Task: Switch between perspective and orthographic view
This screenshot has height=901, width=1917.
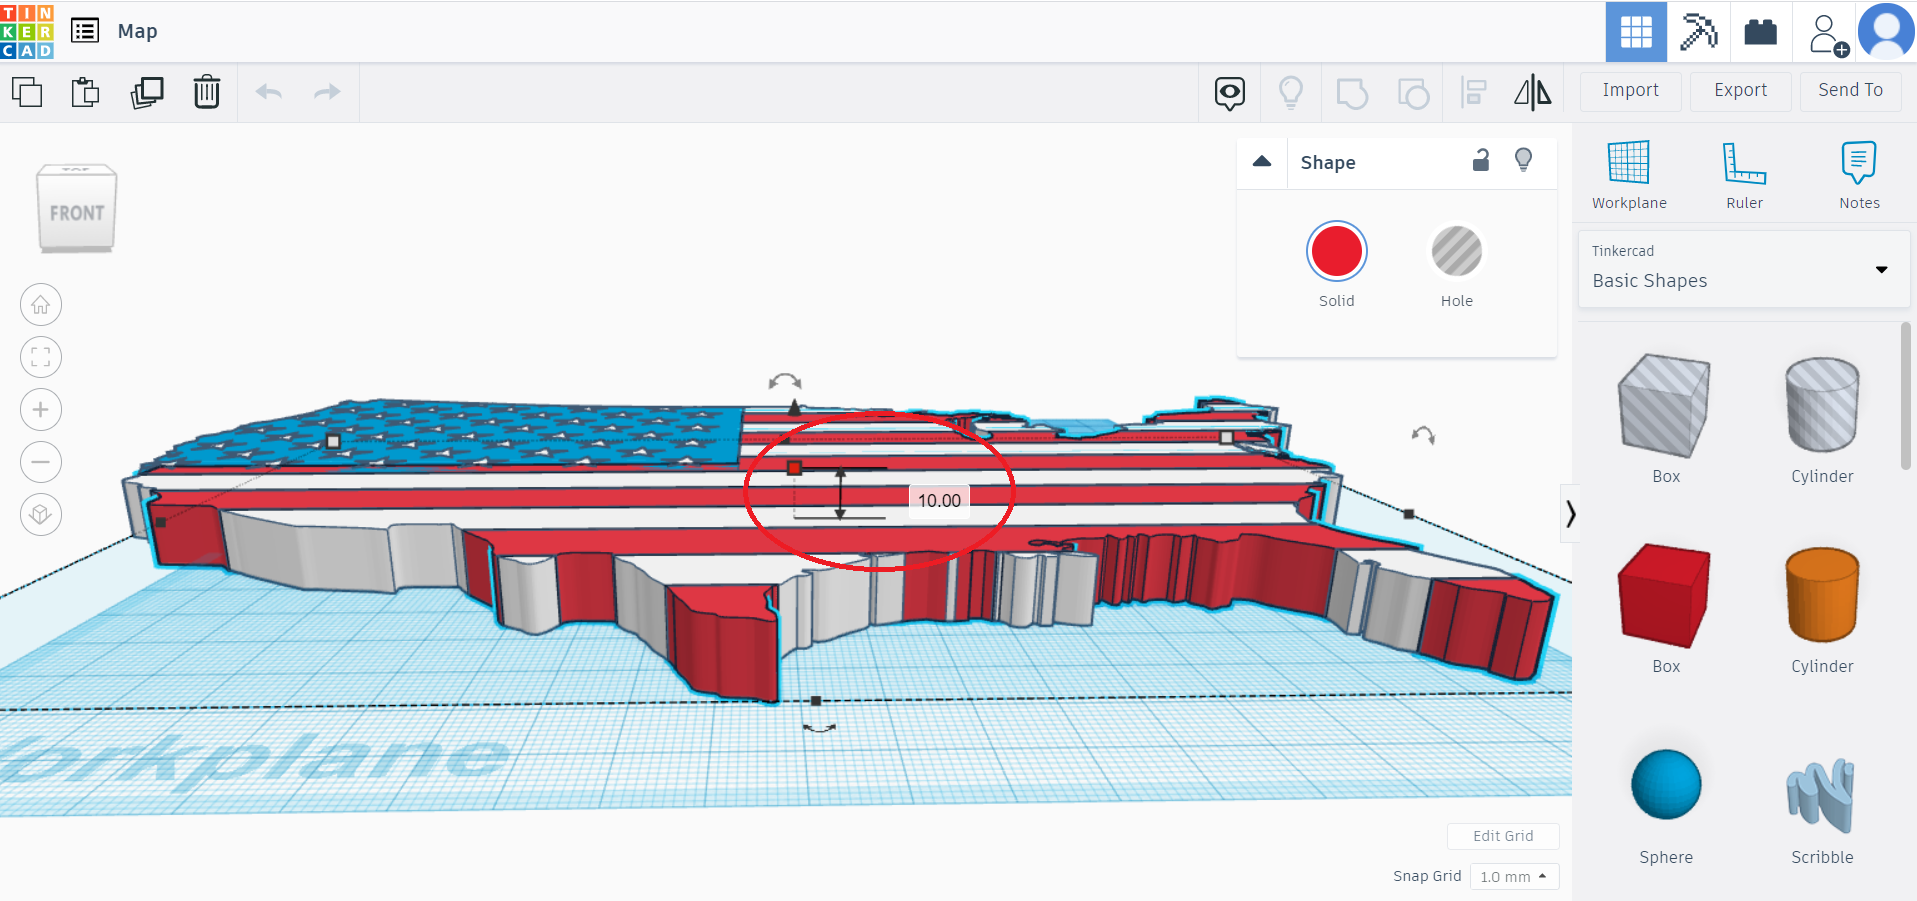Action: coord(41,514)
